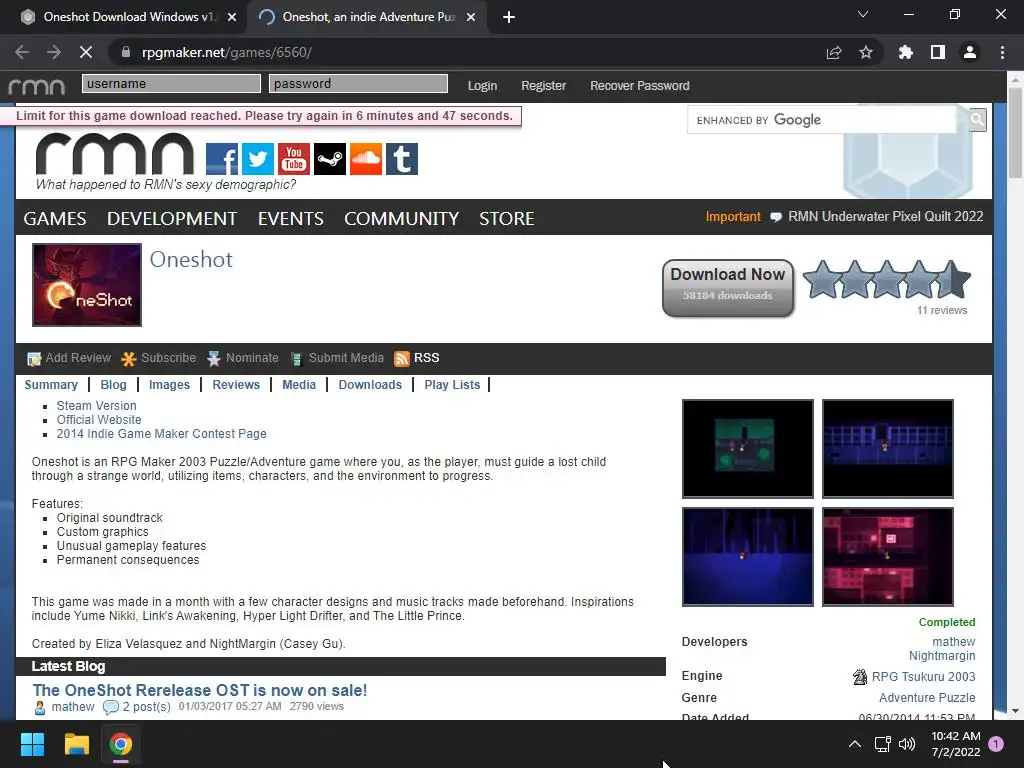Close the Oneshot indie Adventure tab
The image size is (1024, 768).
tap(471, 17)
